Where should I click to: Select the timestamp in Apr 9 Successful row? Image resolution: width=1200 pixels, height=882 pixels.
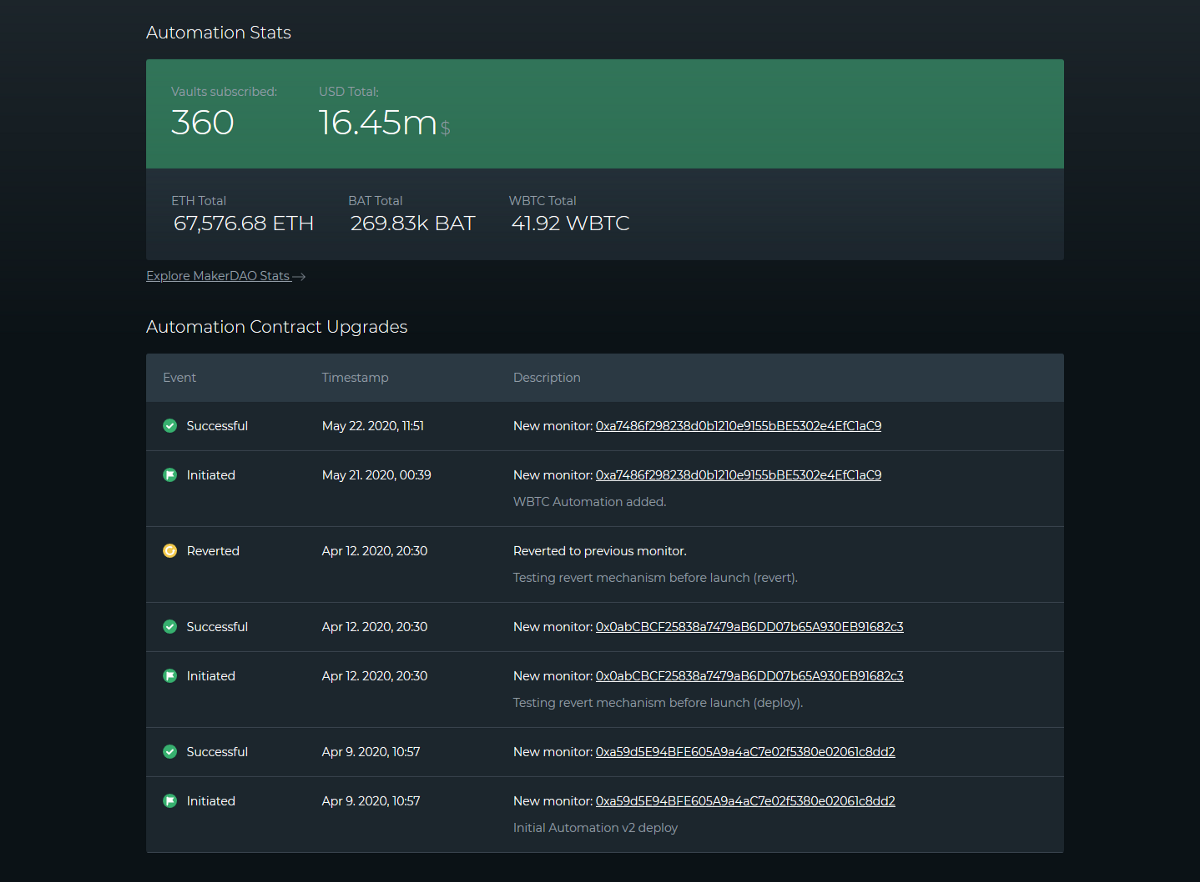pyautogui.click(x=371, y=752)
